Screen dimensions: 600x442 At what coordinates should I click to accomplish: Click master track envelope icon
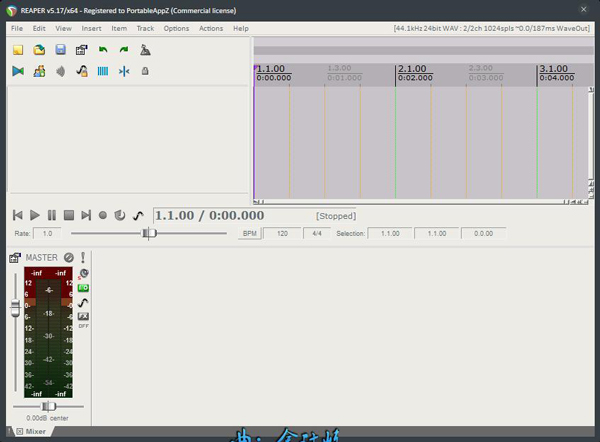pos(83,303)
